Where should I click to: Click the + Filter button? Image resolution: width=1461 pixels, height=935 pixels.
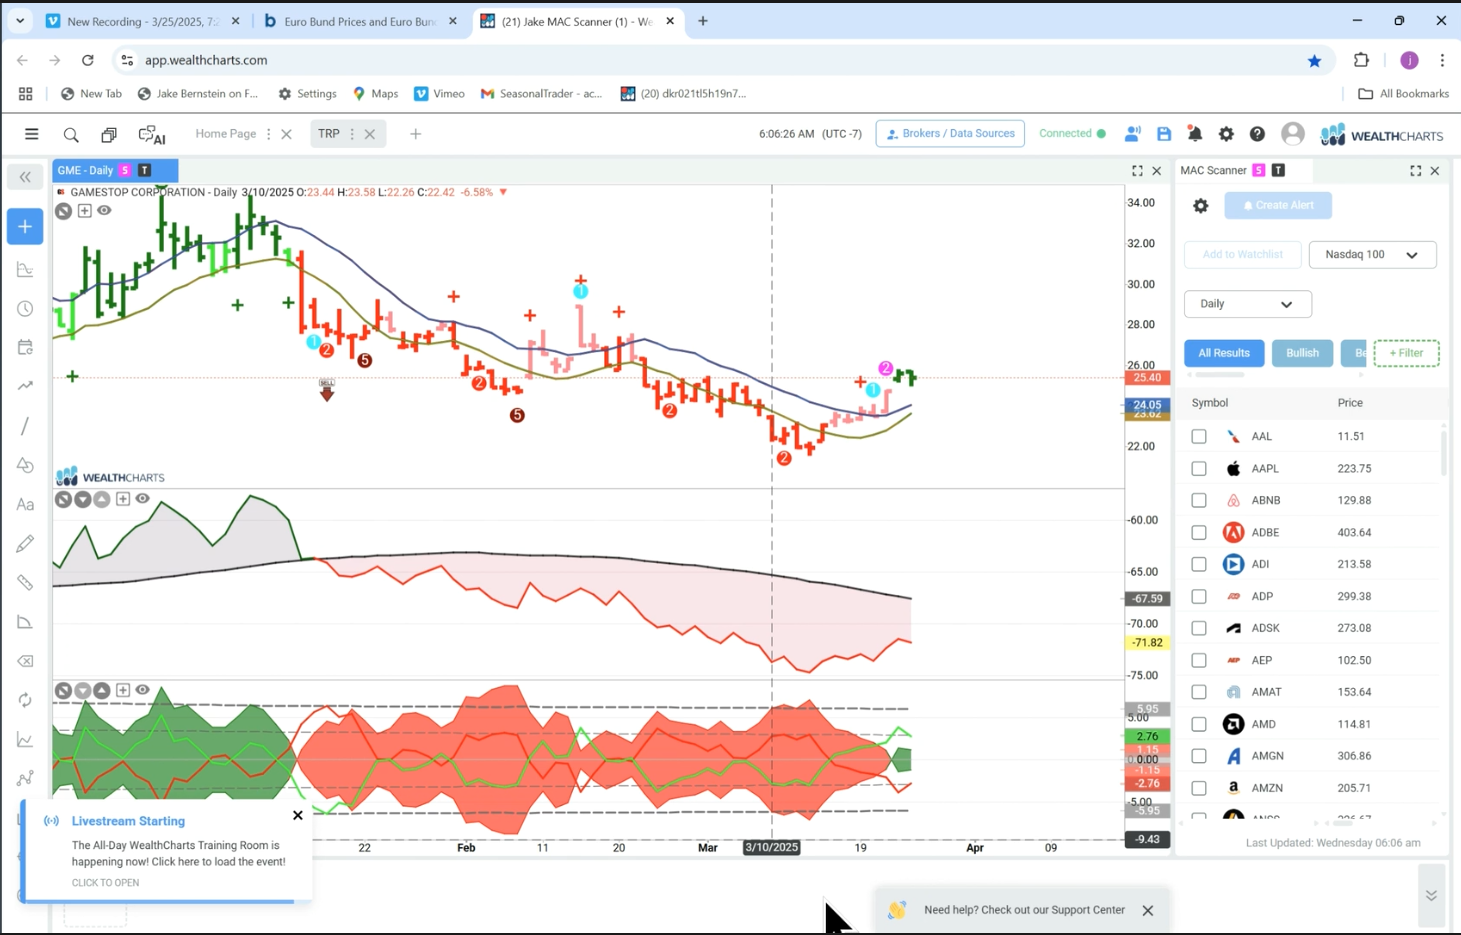(x=1406, y=353)
